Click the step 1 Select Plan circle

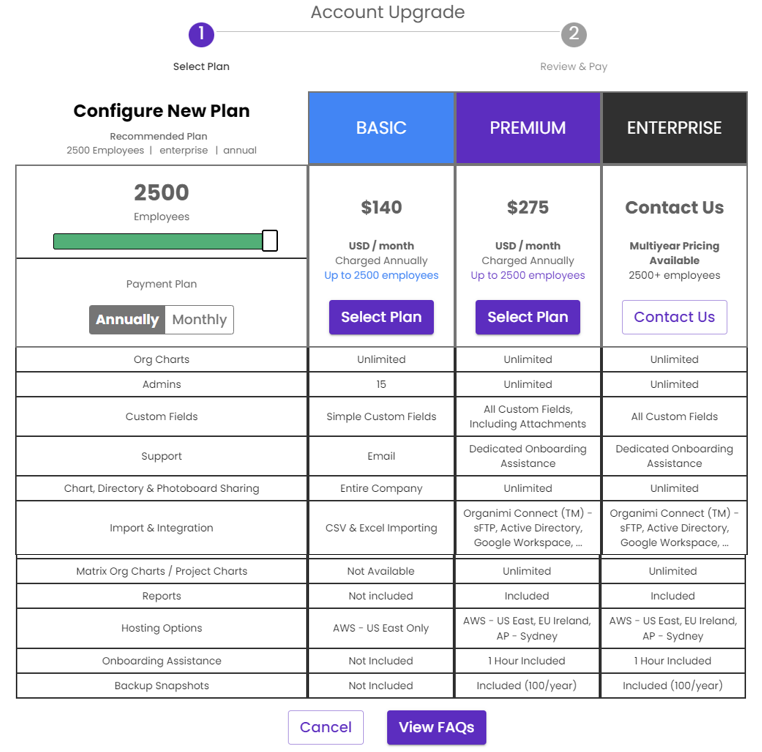click(x=201, y=35)
